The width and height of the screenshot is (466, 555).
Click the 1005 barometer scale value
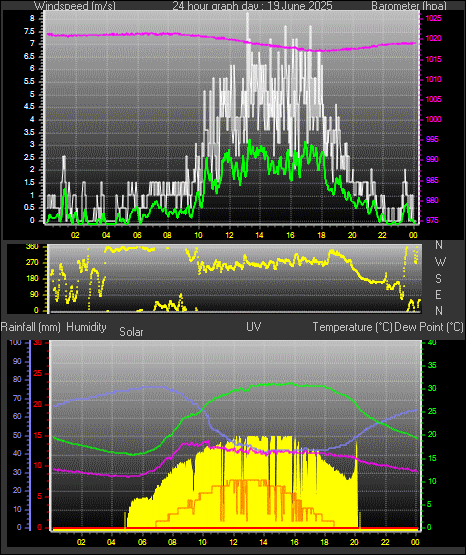(433, 99)
